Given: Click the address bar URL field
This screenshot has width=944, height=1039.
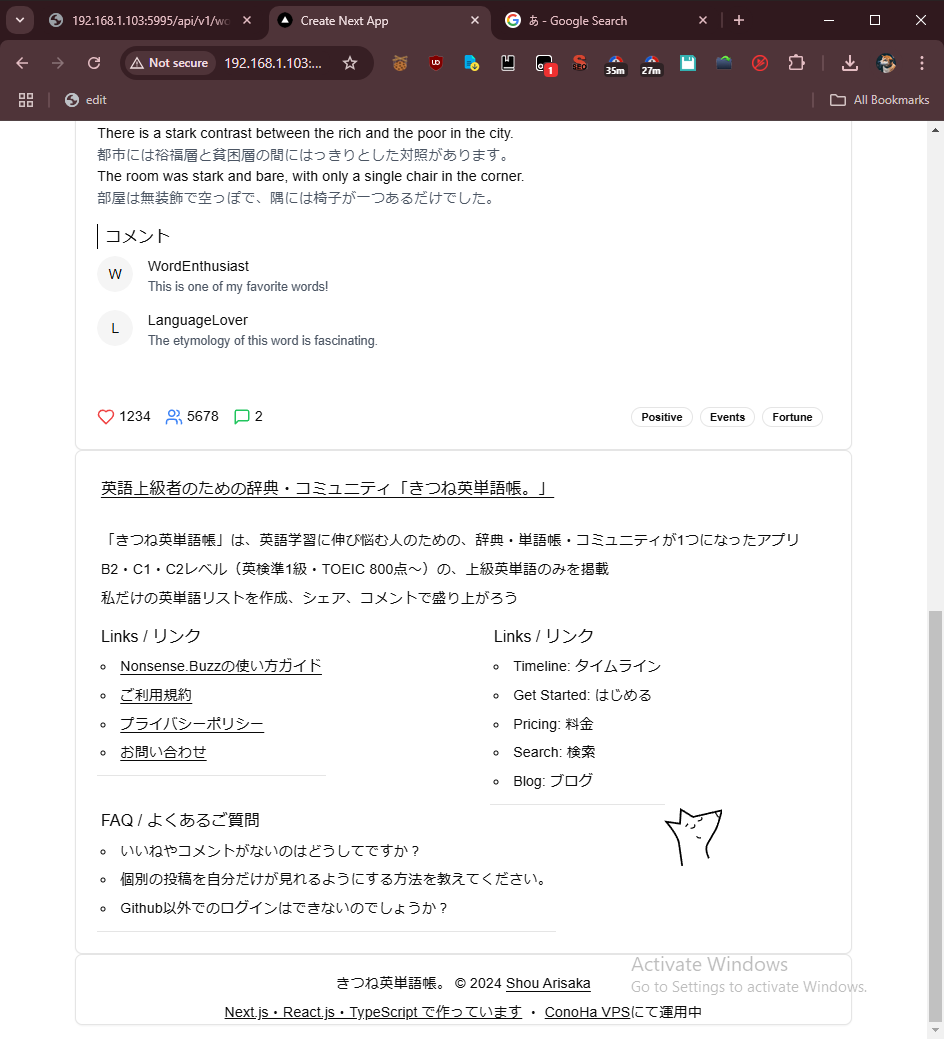Looking at the screenshot, I should (272, 63).
